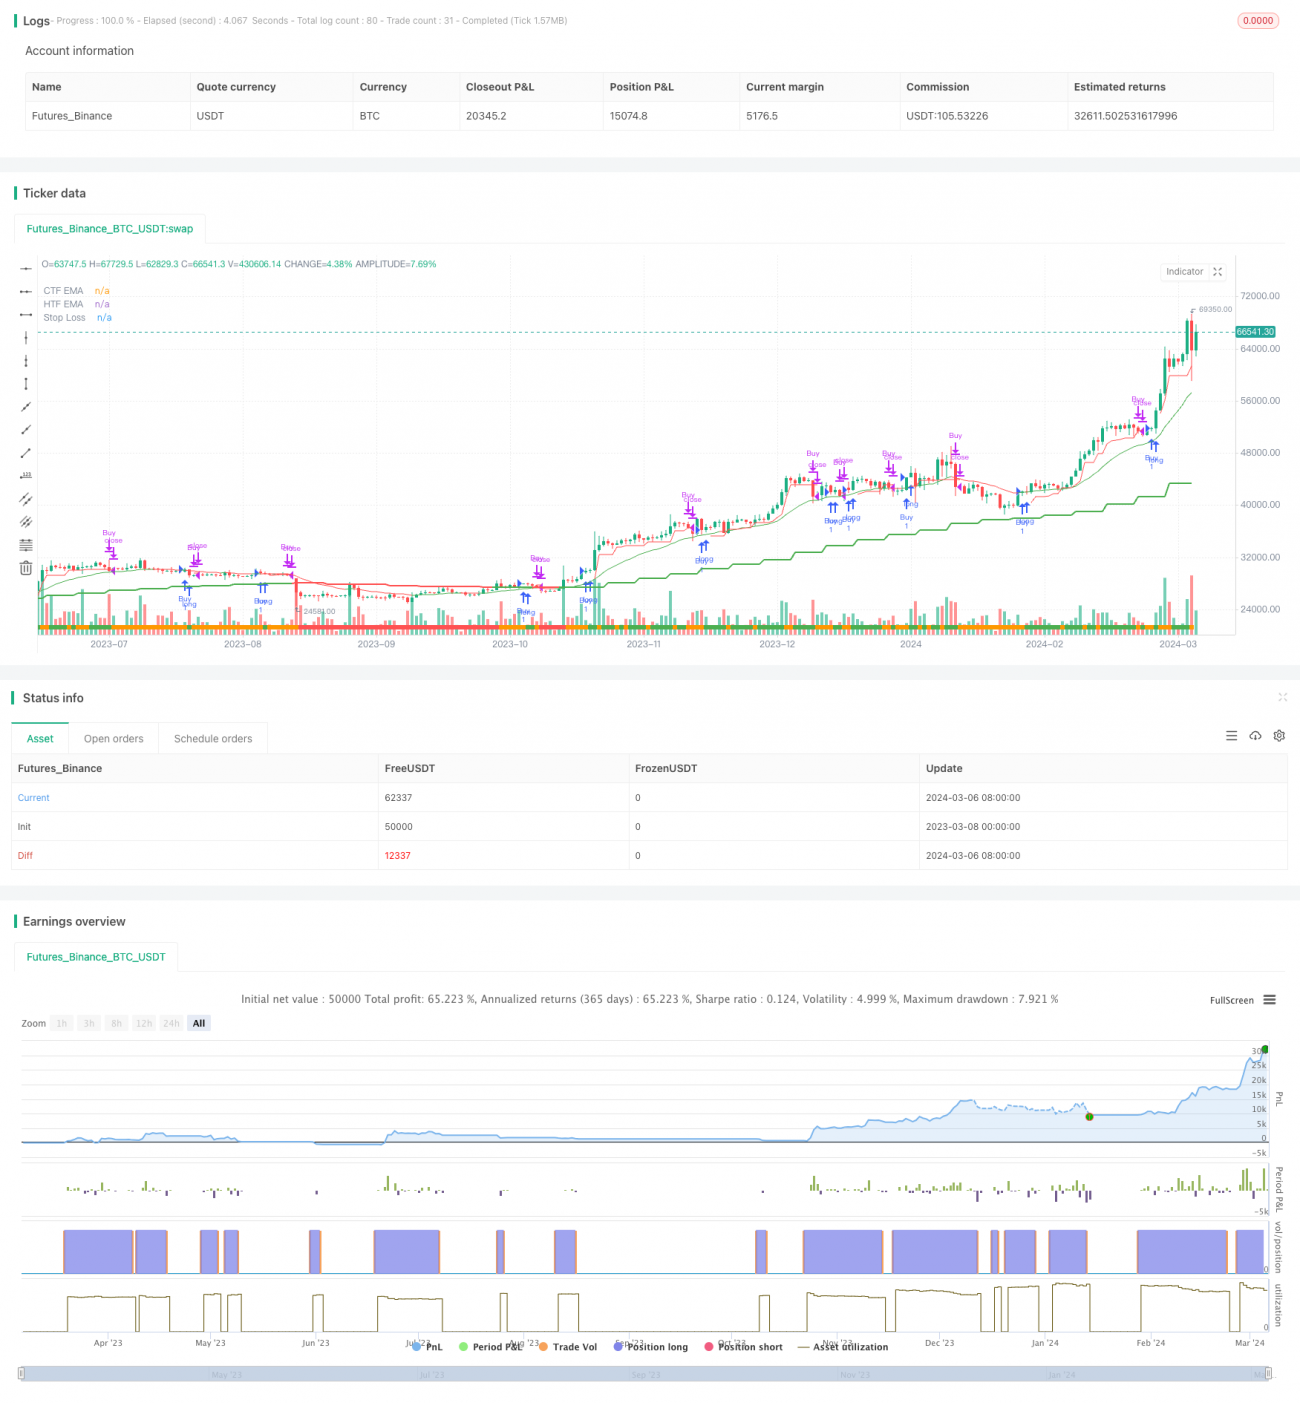Screen dimensions: 1300x1403
Task: Click the FullScreen button in Earnings overview
Action: pyautogui.click(x=1230, y=1000)
